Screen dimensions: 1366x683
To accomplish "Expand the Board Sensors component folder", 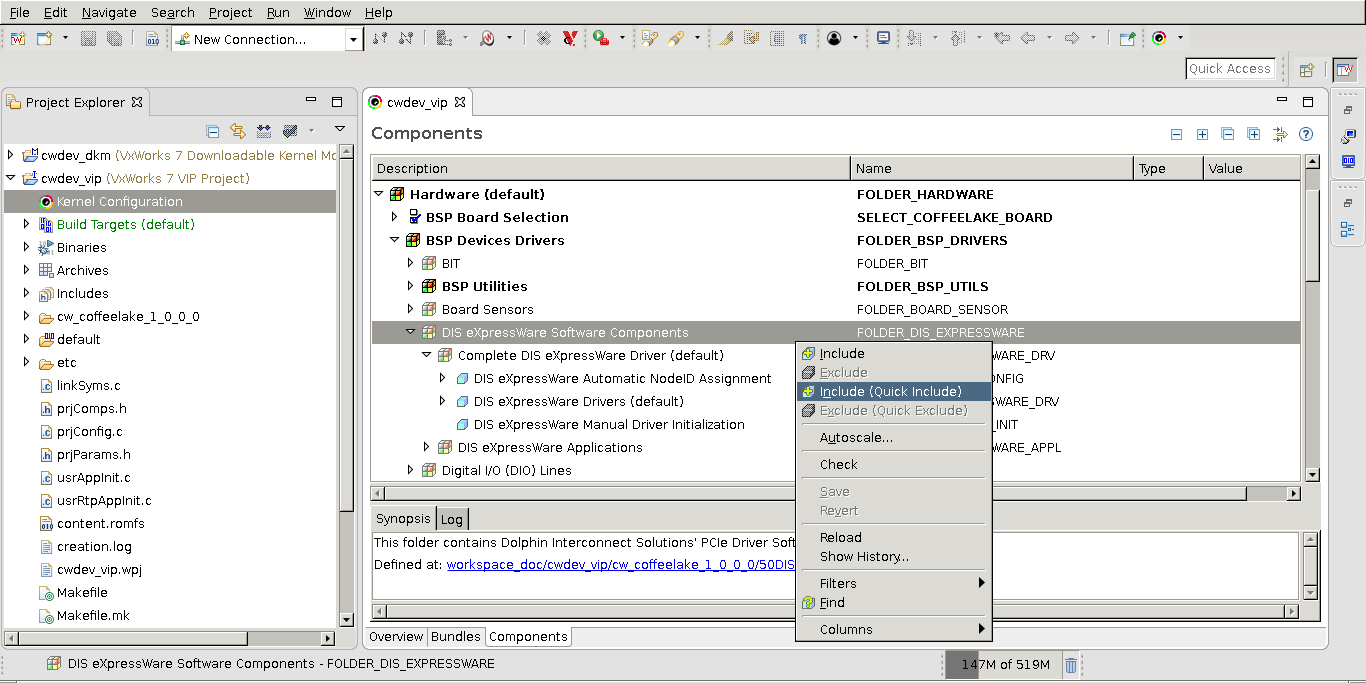I will (411, 309).
